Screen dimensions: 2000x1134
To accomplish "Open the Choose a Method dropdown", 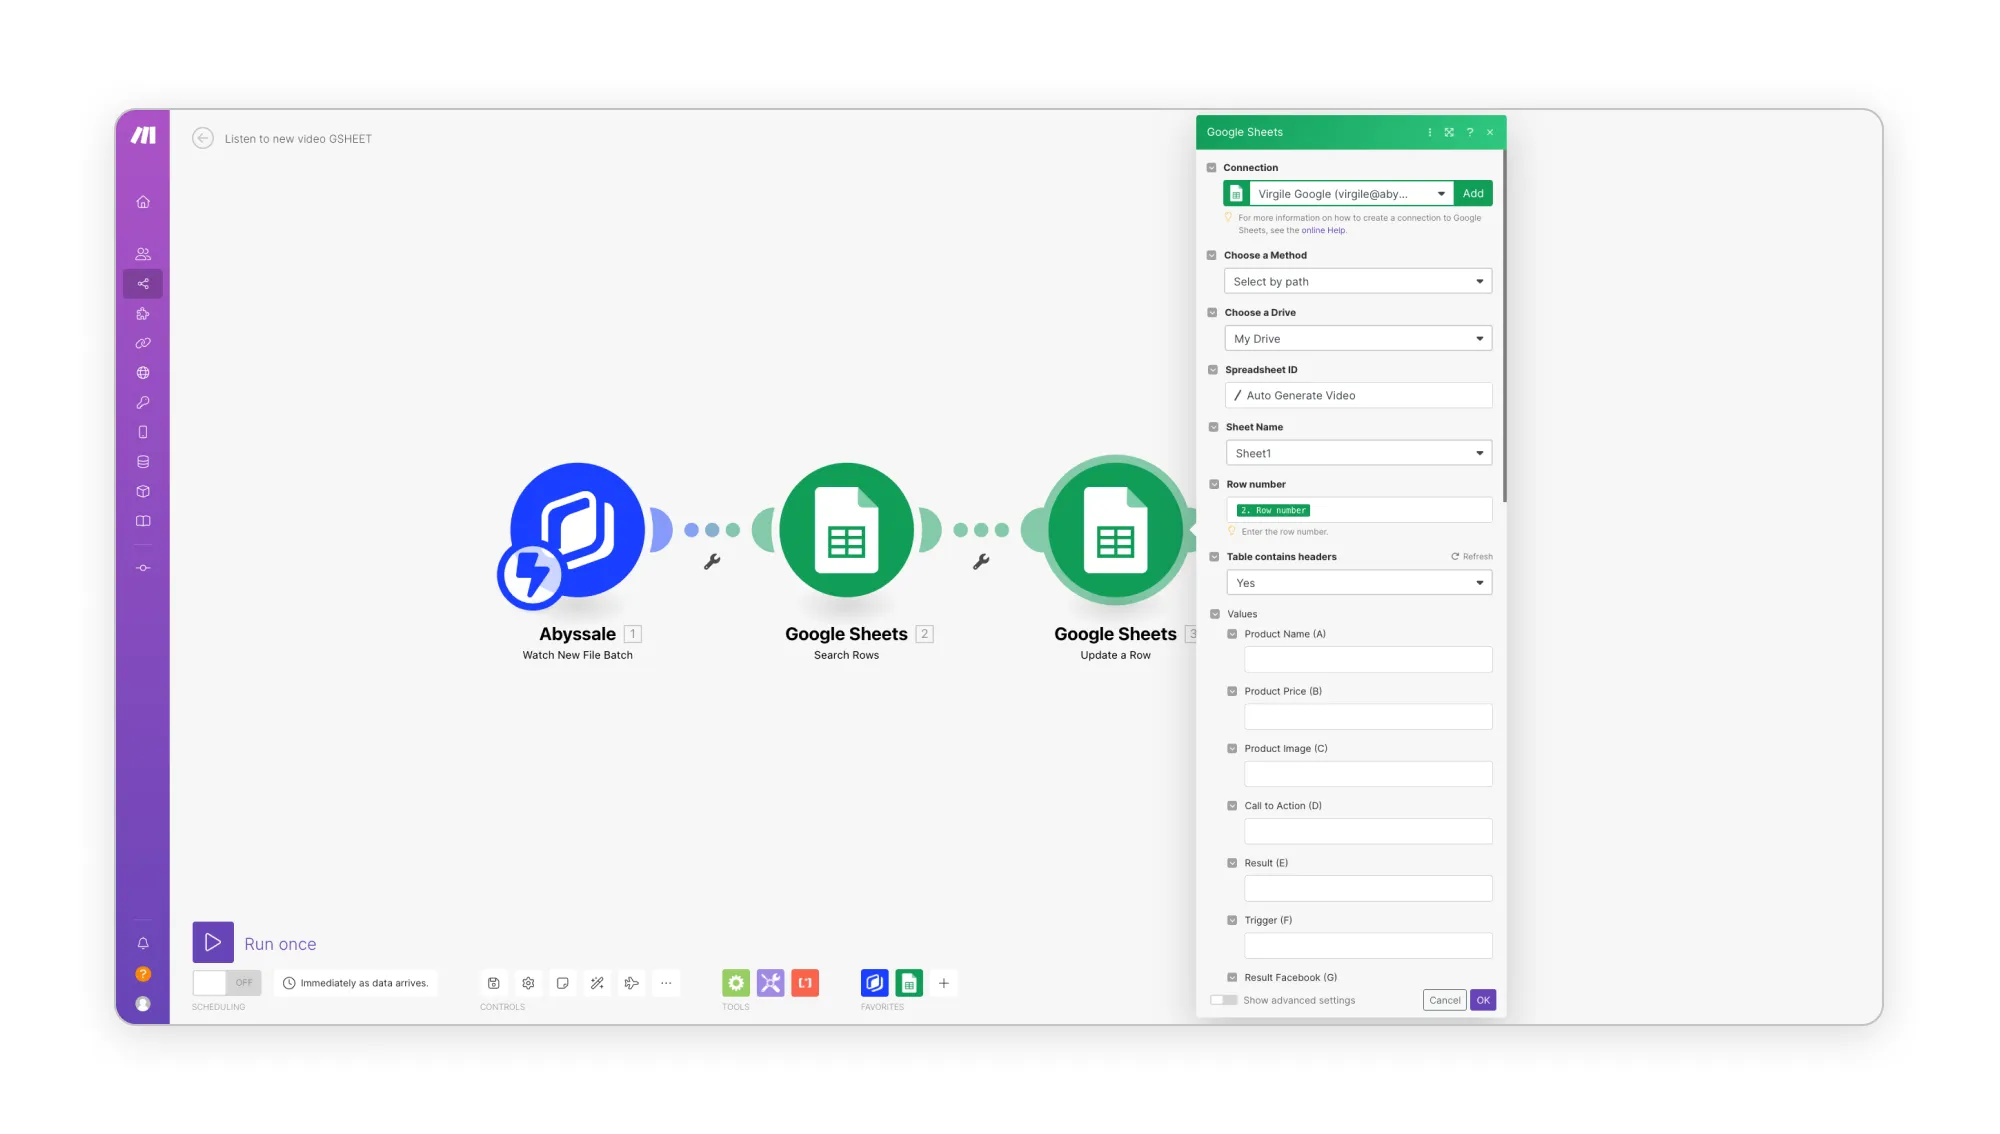I will tap(1357, 281).
